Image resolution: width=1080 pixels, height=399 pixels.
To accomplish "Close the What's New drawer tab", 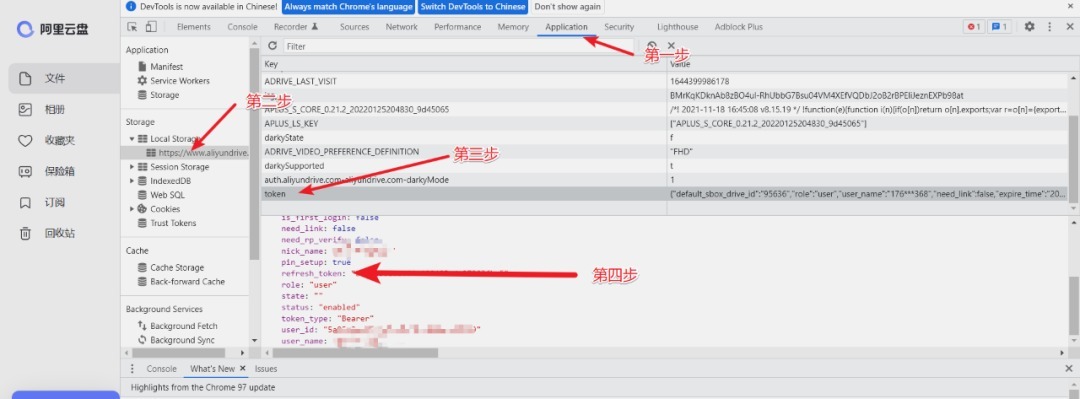I will coord(242,369).
